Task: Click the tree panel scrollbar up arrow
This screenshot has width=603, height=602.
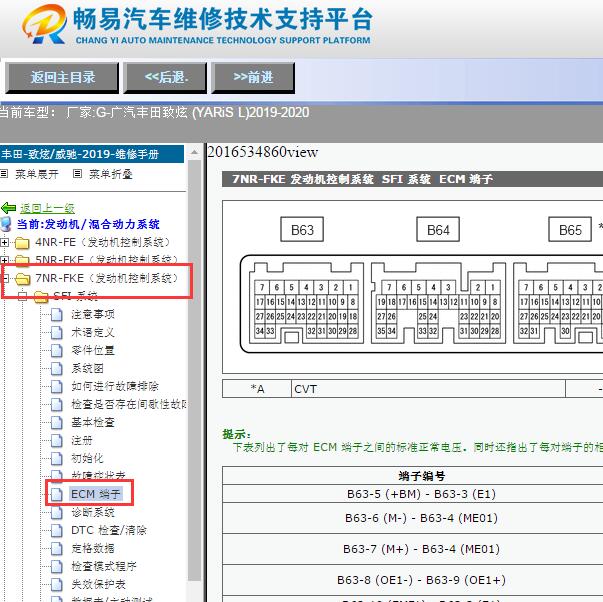Action: (x=195, y=153)
